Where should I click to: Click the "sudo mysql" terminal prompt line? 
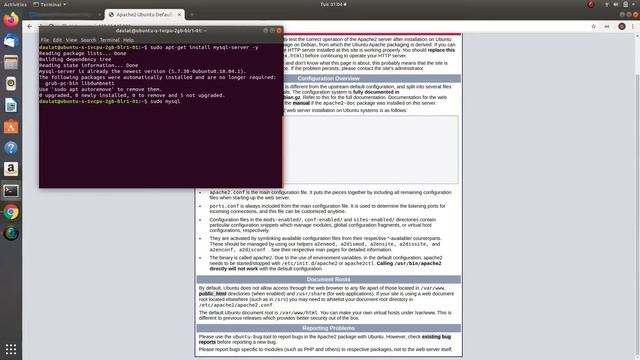pos(110,101)
